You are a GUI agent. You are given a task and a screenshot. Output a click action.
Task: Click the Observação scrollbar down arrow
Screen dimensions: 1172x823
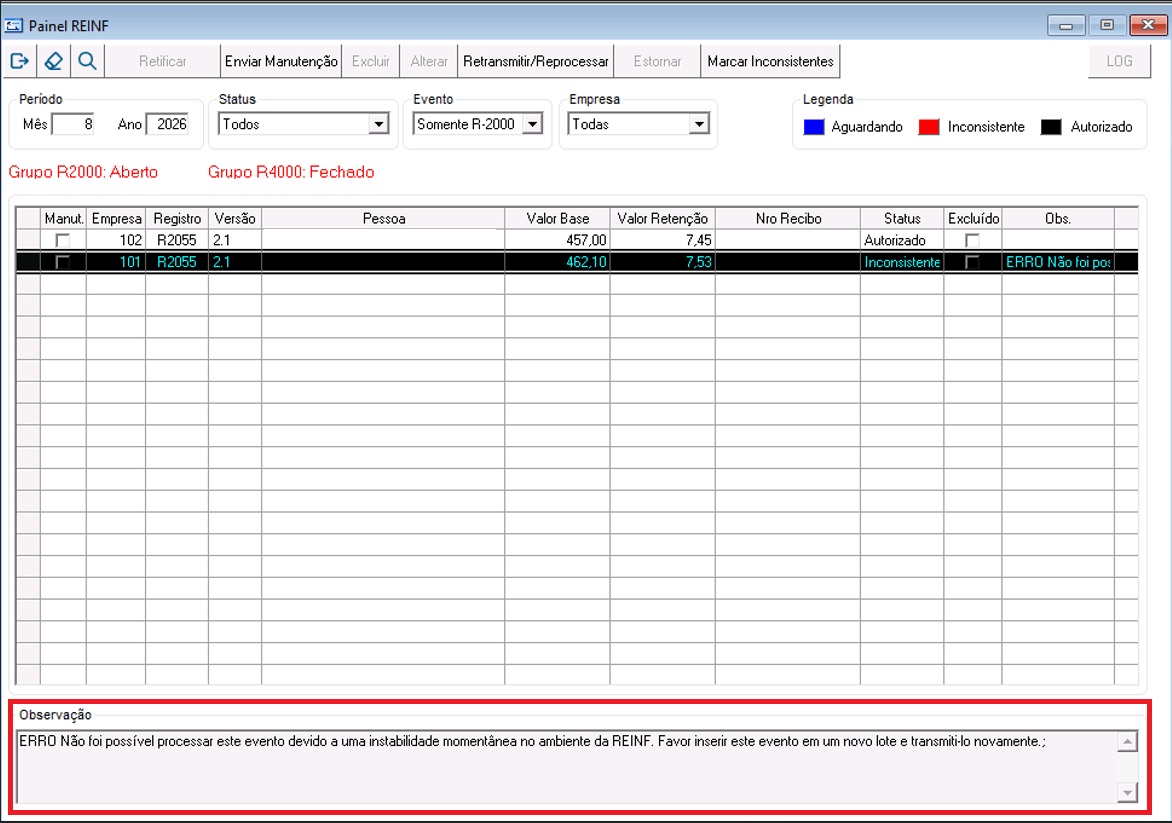pyautogui.click(x=1127, y=792)
